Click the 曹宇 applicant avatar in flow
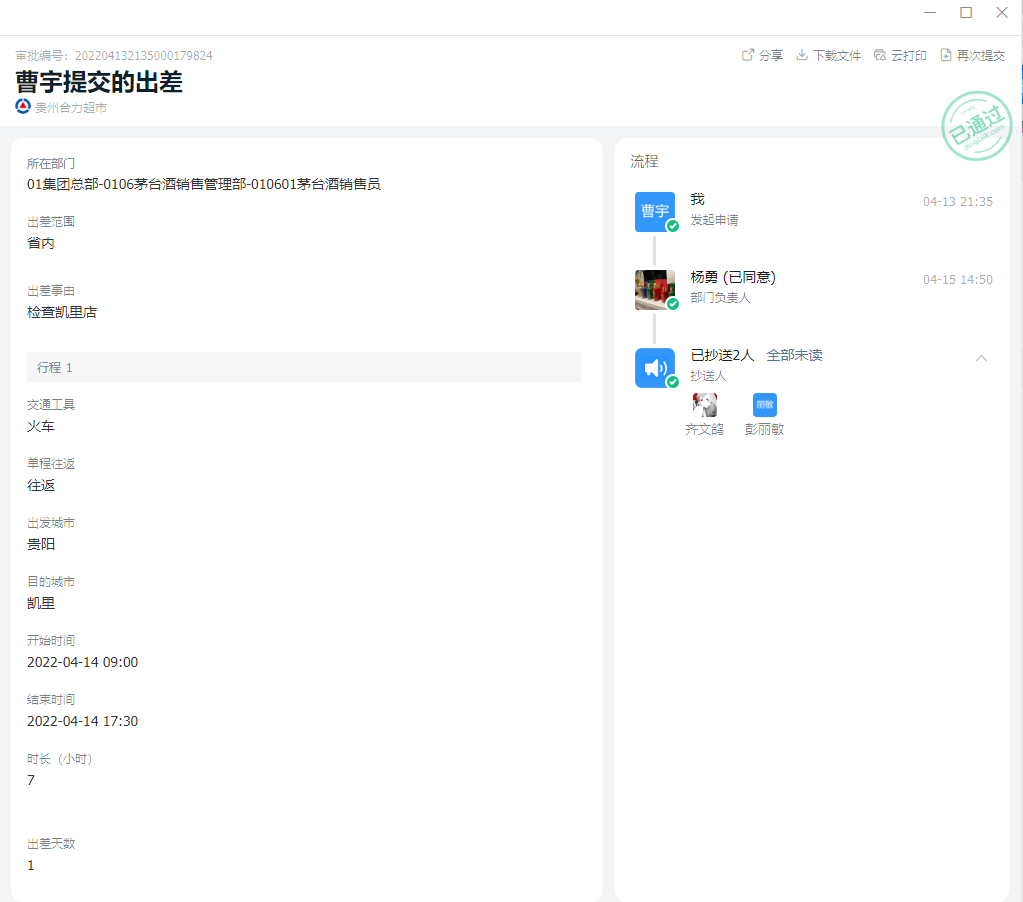 pos(655,211)
